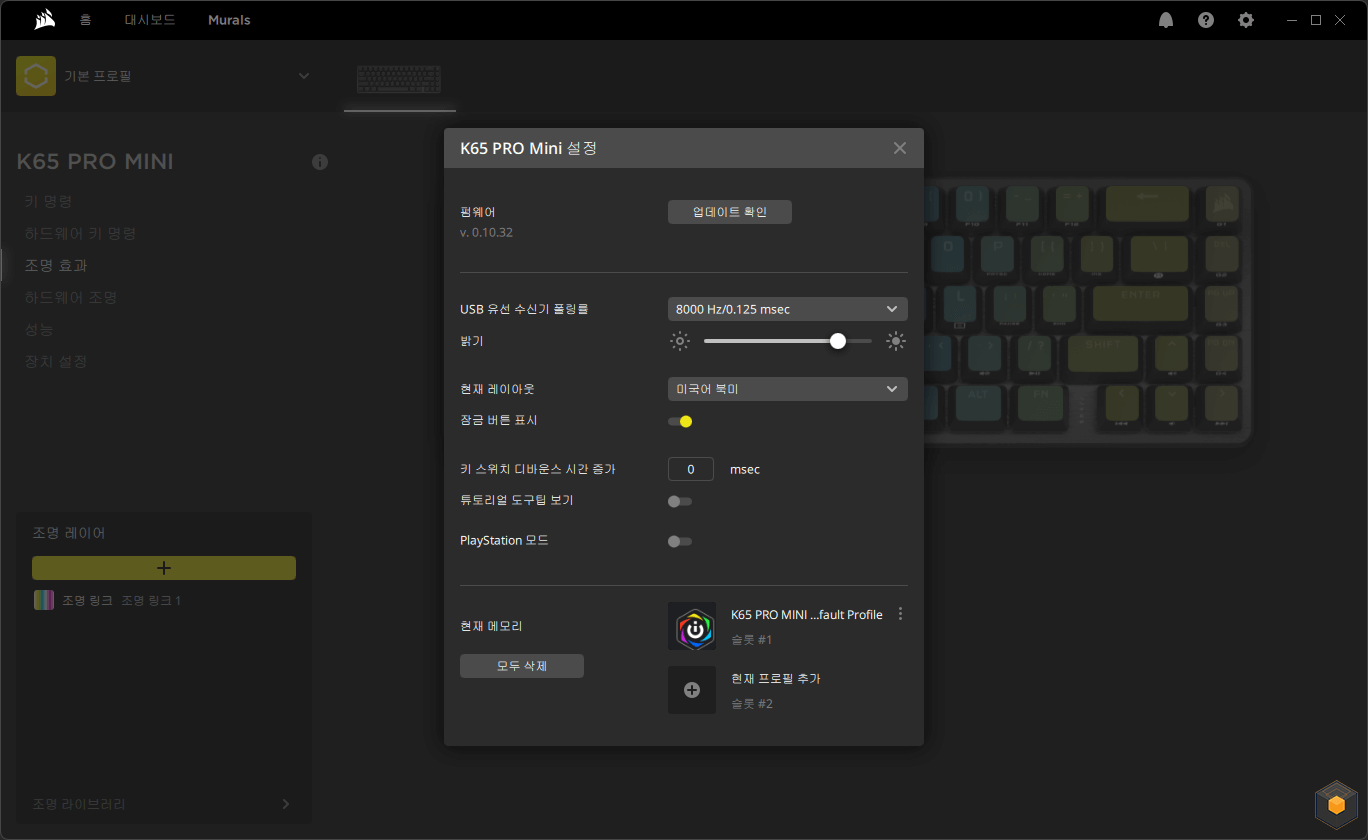Click the orange cube icon in the corner
Viewport: 1368px width, 840px height.
(1336, 803)
